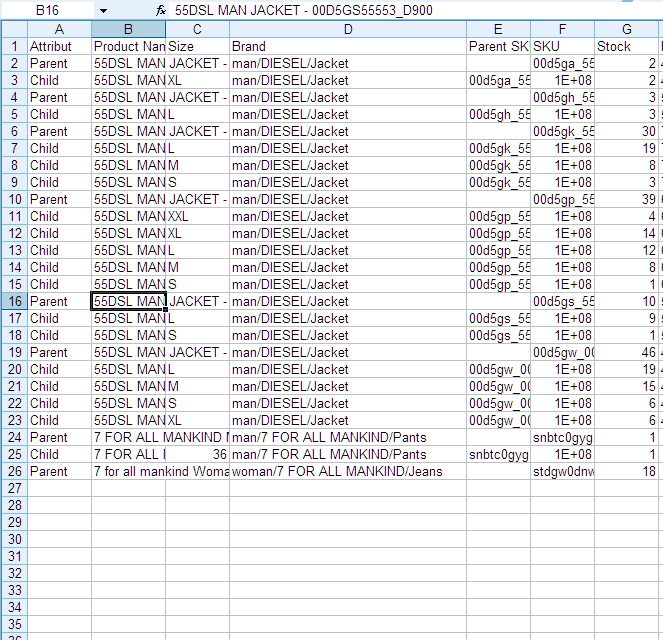Click the Parent SK header cell
The image size is (663, 640).
point(499,46)
